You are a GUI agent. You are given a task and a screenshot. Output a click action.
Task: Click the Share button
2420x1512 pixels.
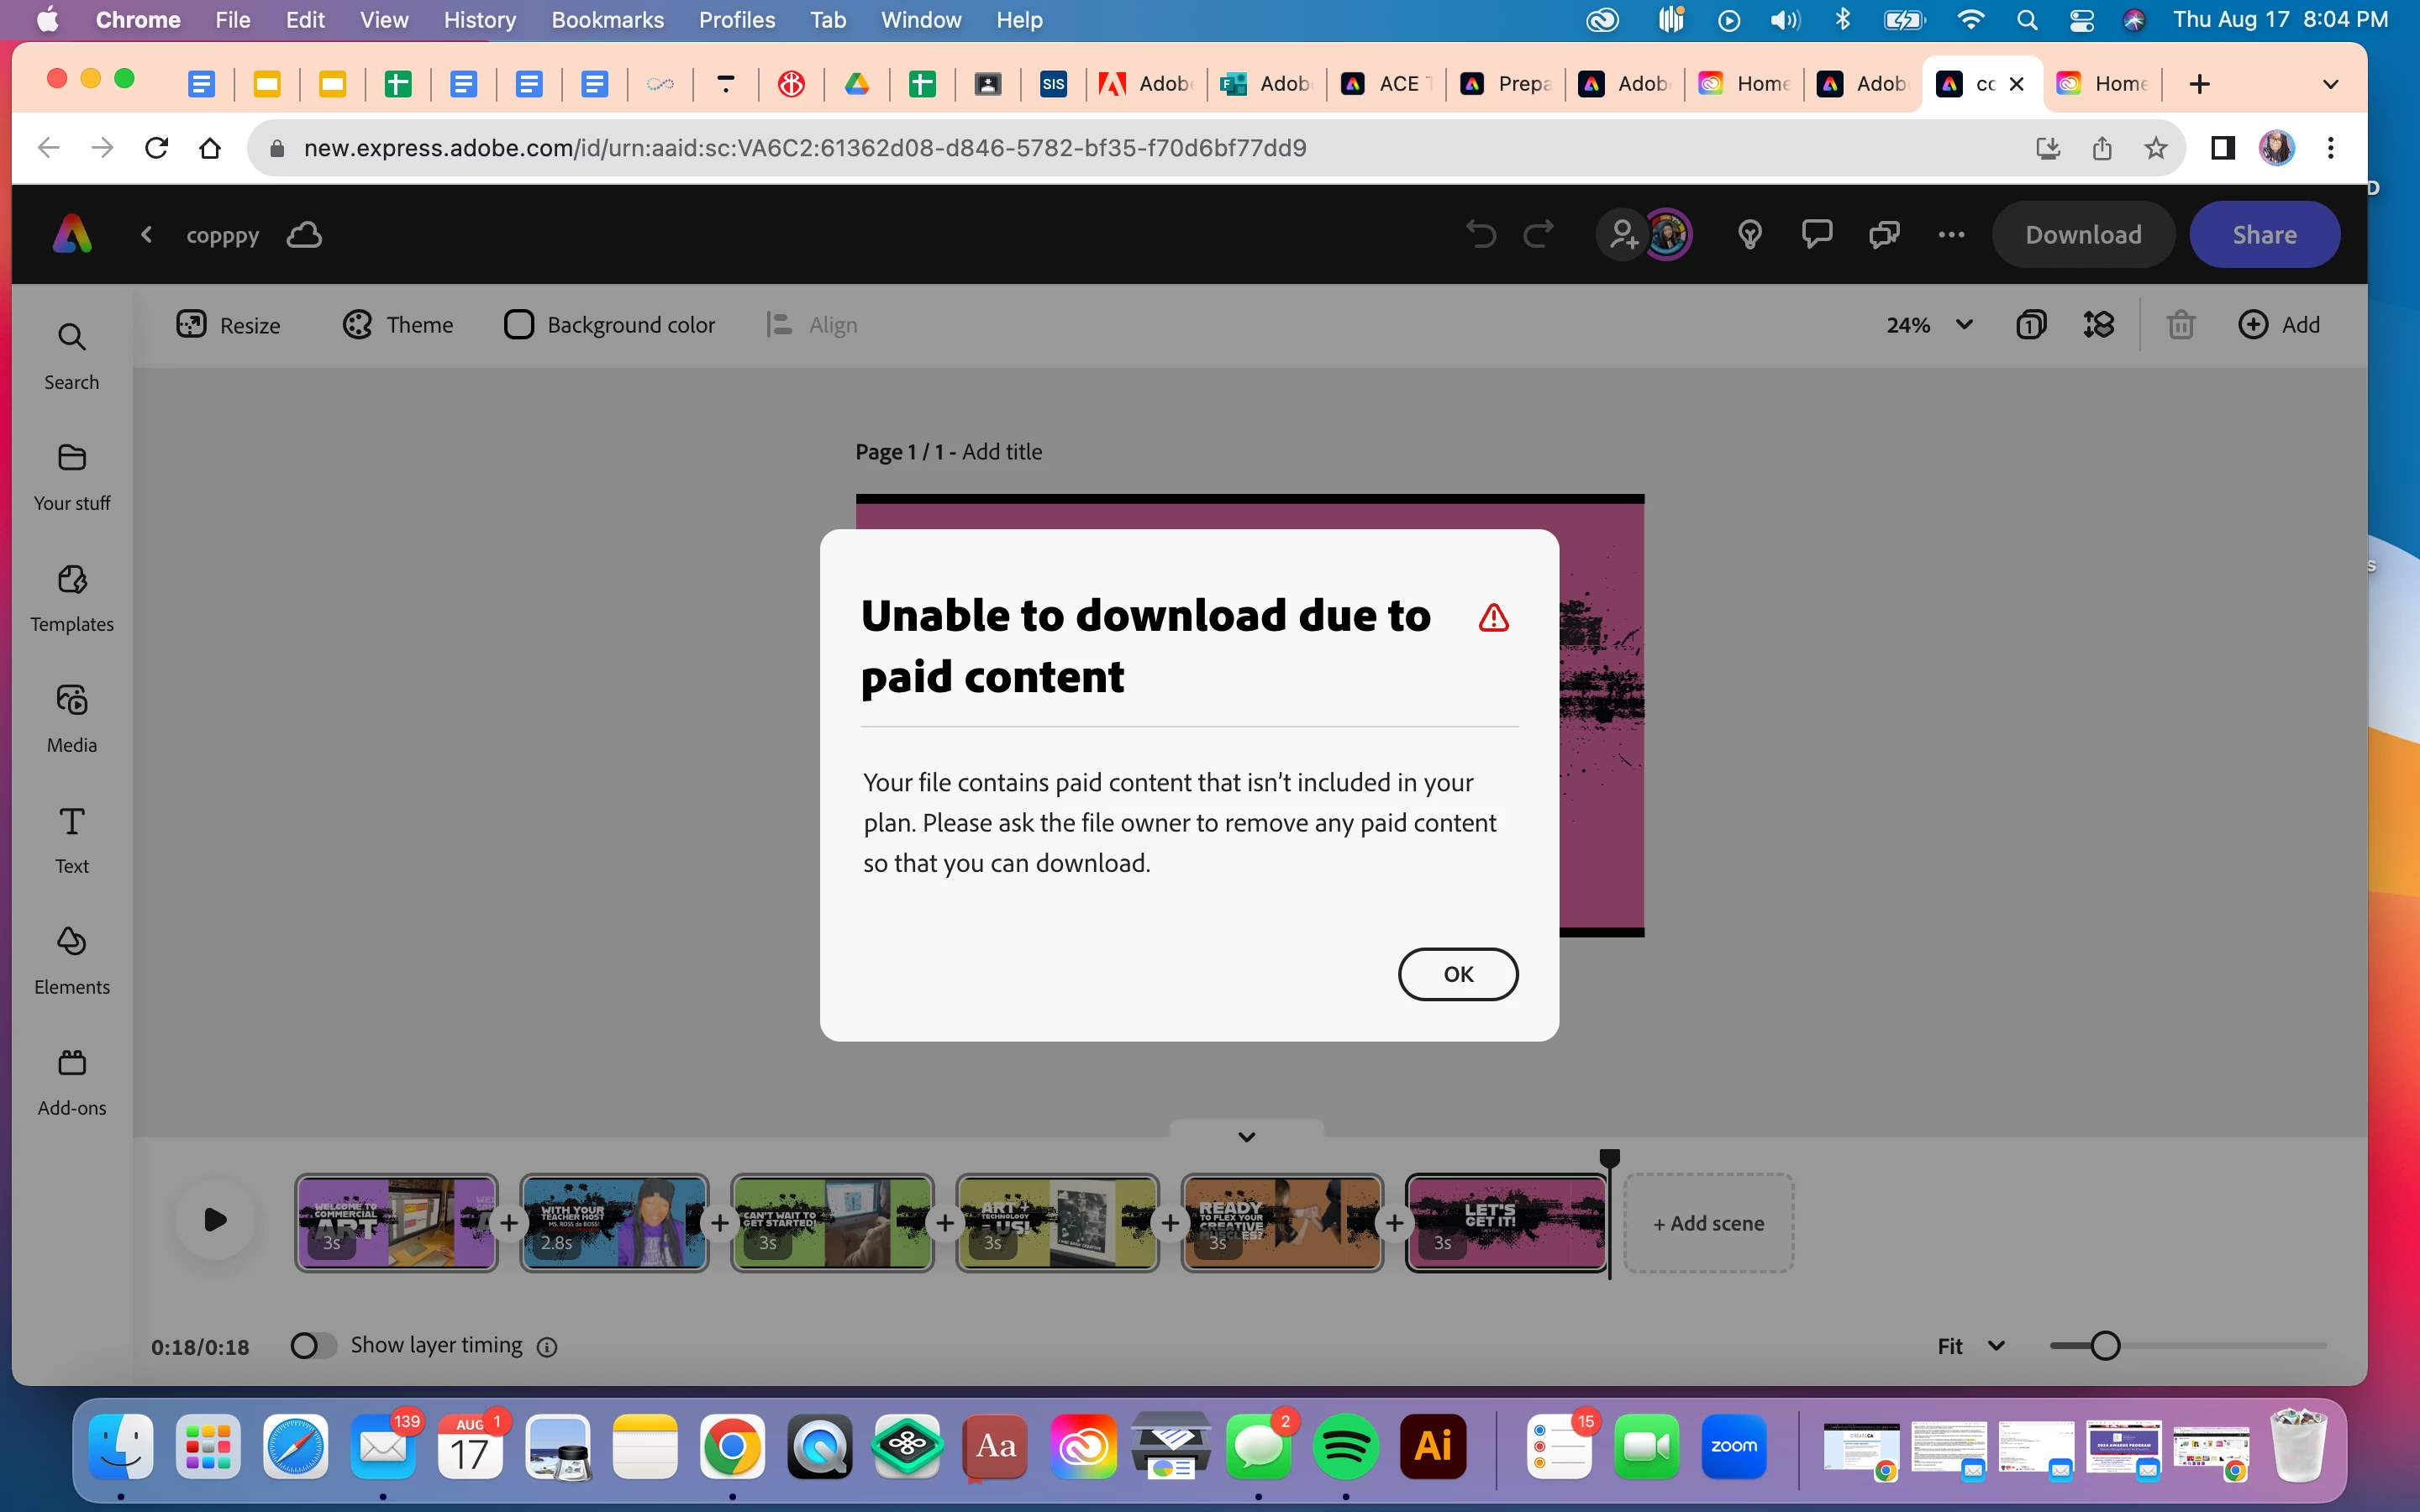click(2264, 235)
